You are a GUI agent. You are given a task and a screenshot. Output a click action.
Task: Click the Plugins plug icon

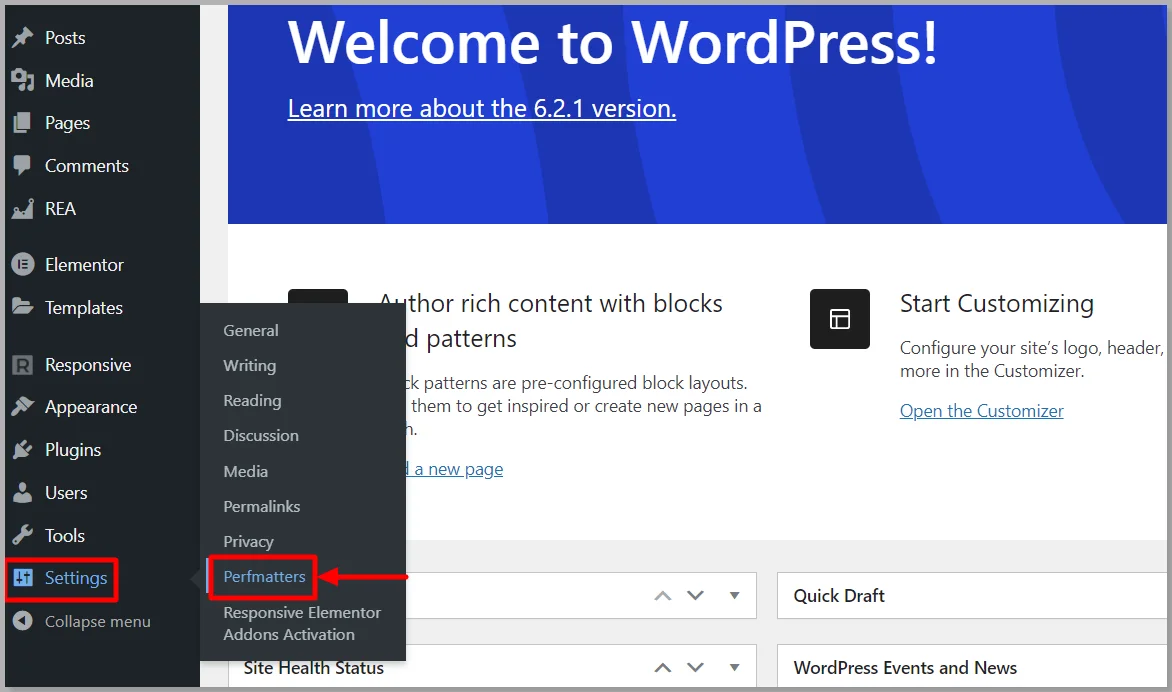pos(22,450)
